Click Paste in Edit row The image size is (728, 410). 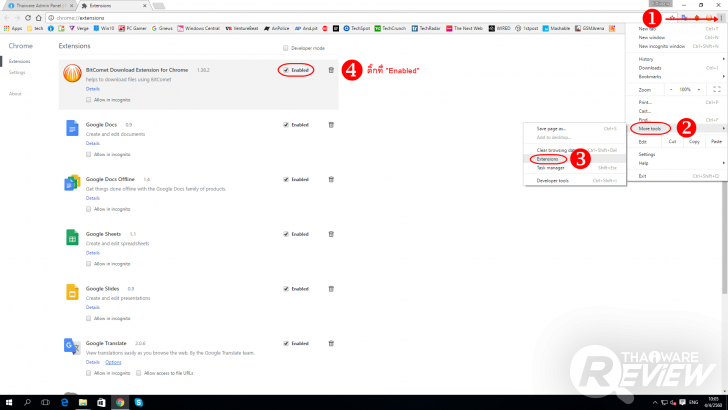pyautogui.click(x=716, y=142)
